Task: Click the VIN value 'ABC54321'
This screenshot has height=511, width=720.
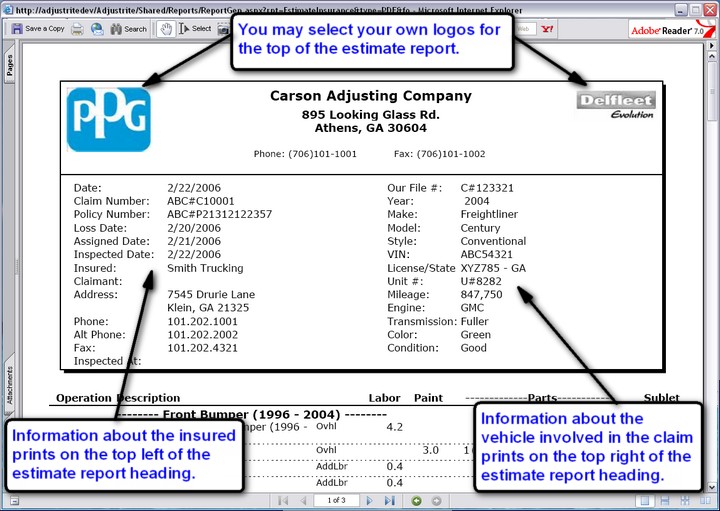Action: pos(486,254)
